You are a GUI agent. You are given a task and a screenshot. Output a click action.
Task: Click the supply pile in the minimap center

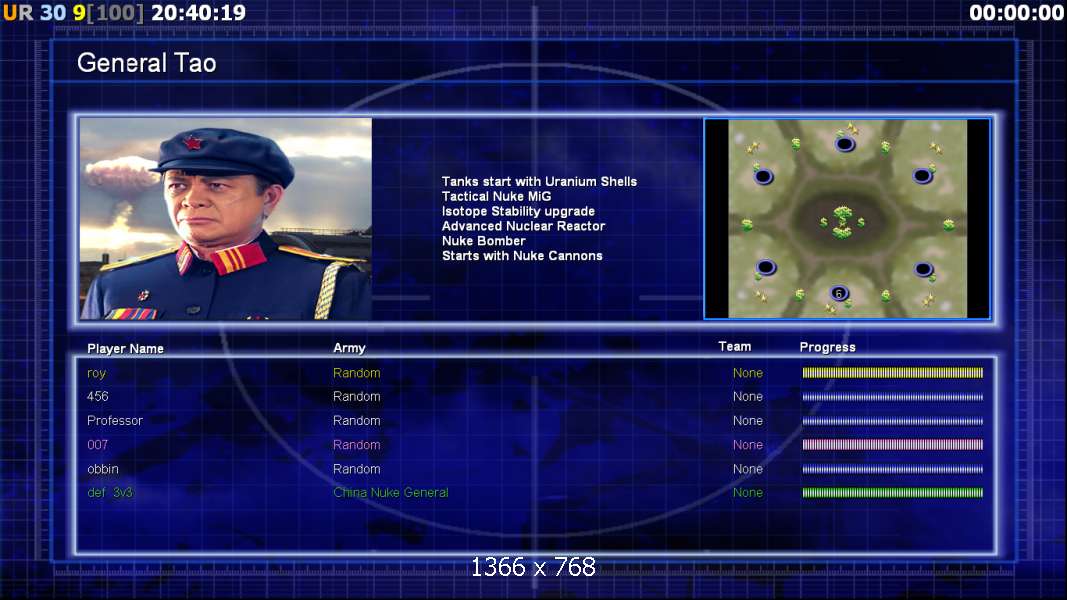pos(842,222)
